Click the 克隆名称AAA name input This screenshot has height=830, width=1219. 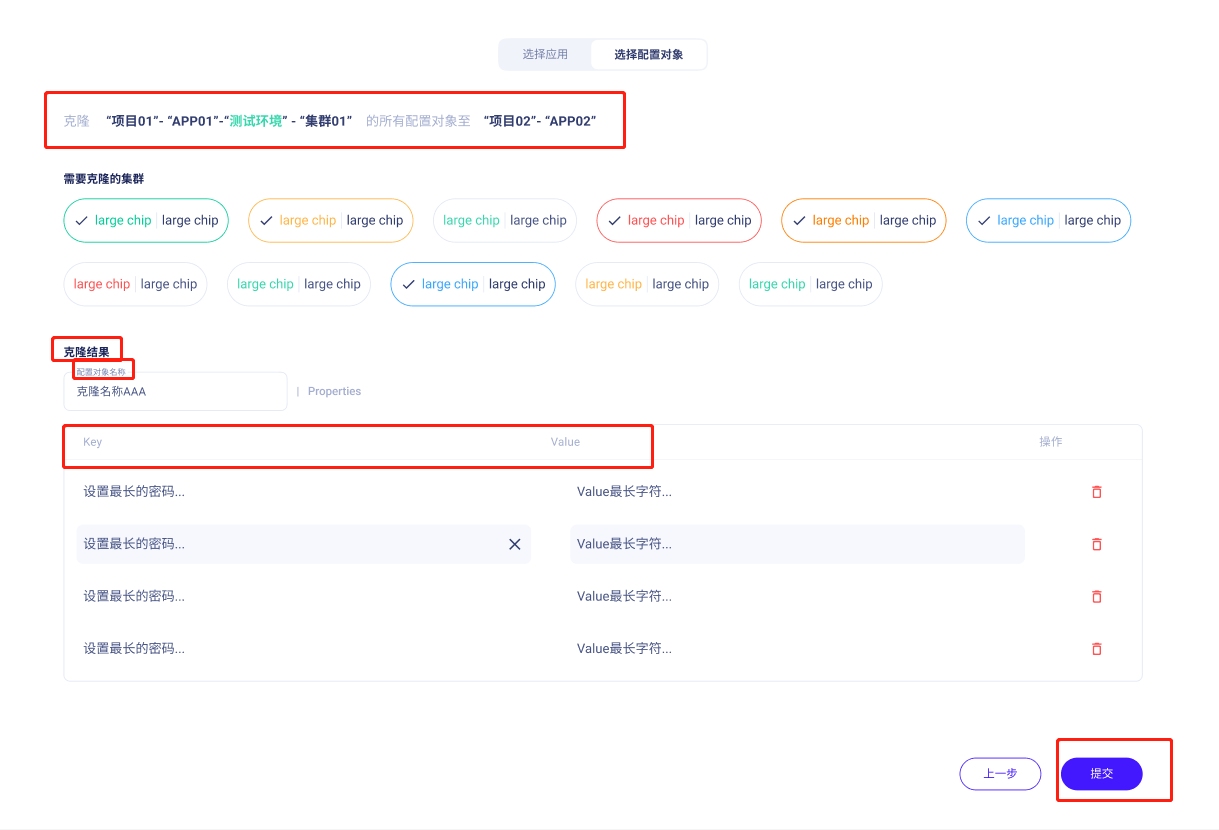175,391
